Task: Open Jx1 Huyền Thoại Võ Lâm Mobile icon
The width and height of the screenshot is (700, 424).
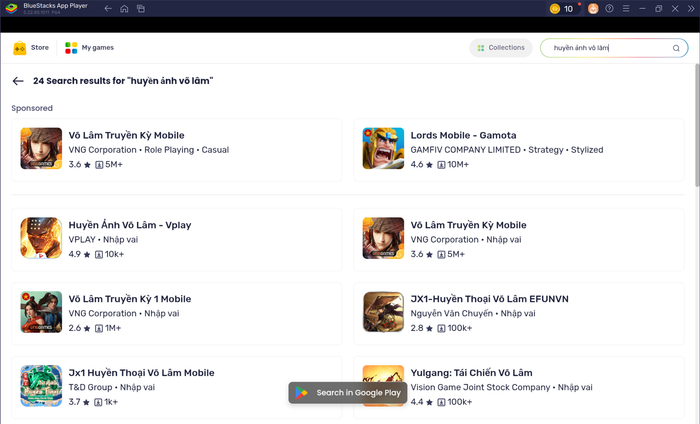Action: tap(41, 386)
